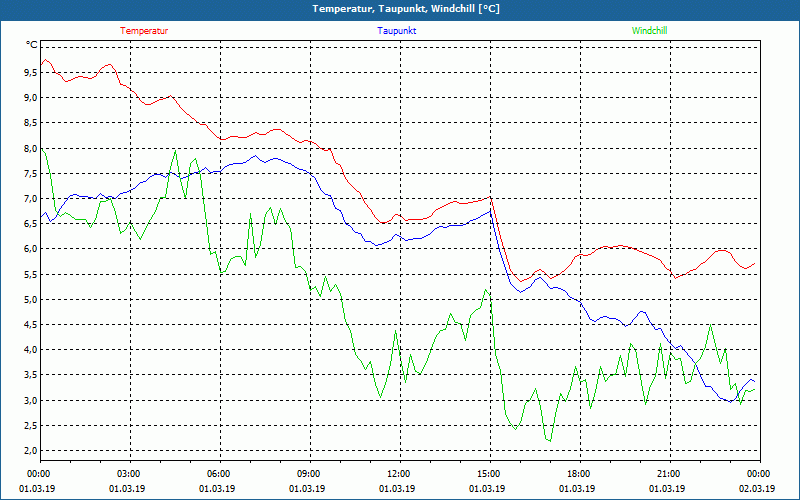Click the 01.03.19 date under 12:00
The image size is (800, 500).
click(x=397, y=489)
